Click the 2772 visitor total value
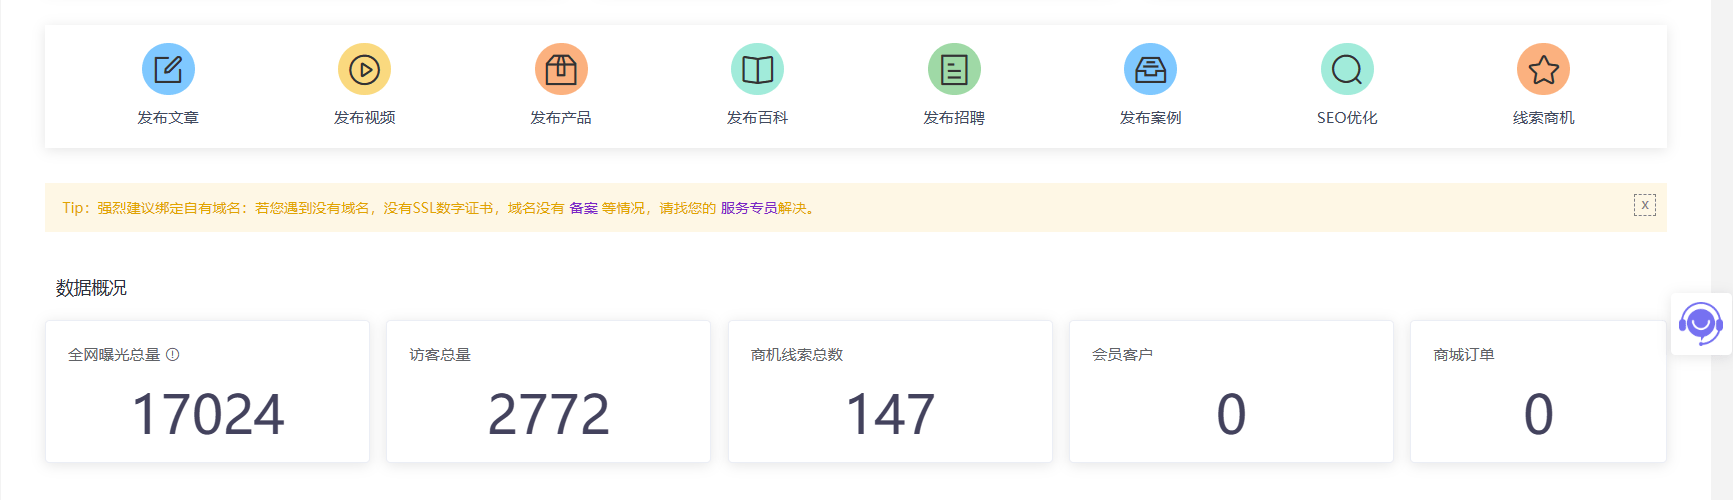Viewport: 1733px width, 500px height. (548, 414)
